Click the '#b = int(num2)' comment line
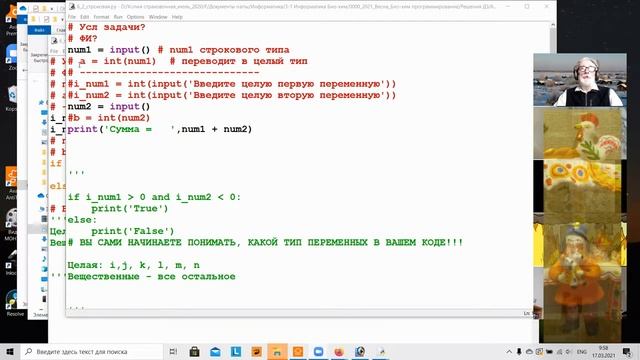Image resolution: width=640 pixels, height=360 pixels. coord(109,118)
